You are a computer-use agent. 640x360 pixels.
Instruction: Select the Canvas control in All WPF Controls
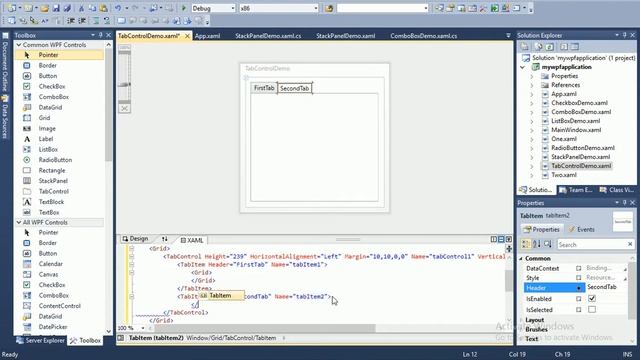pos(48,274)
